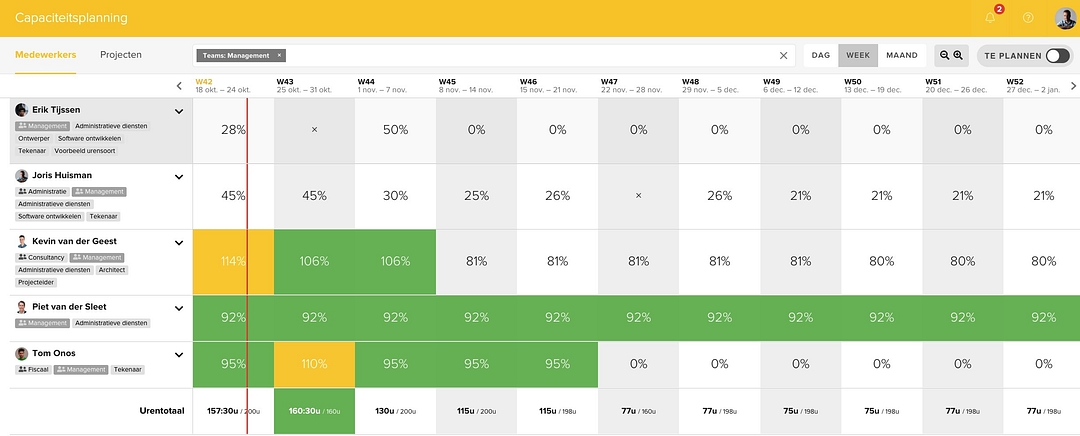The image size is (1080, 436).
Task: Expand Erik Tijssen's row
Action: click(179, 112)
